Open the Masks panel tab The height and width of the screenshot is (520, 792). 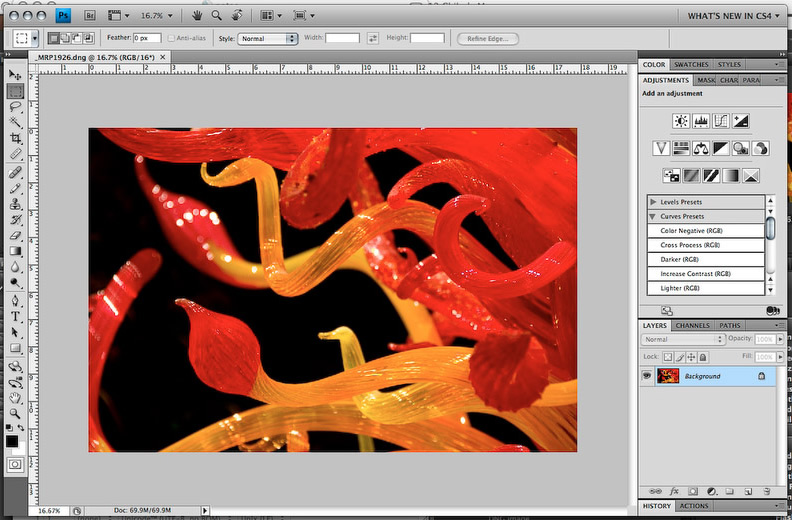706,80
